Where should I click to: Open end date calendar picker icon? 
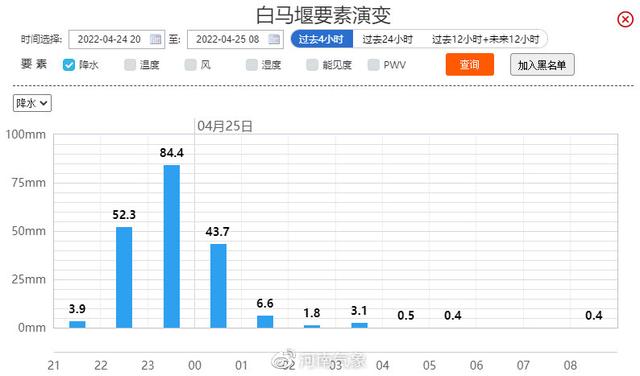(x=274, y=39)
